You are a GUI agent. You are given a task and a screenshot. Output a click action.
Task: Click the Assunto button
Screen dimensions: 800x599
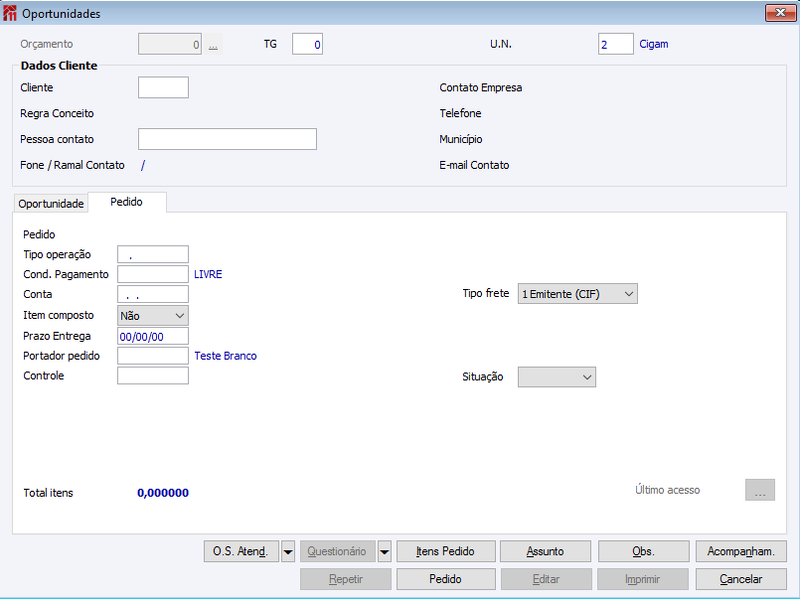pos(545,552)
